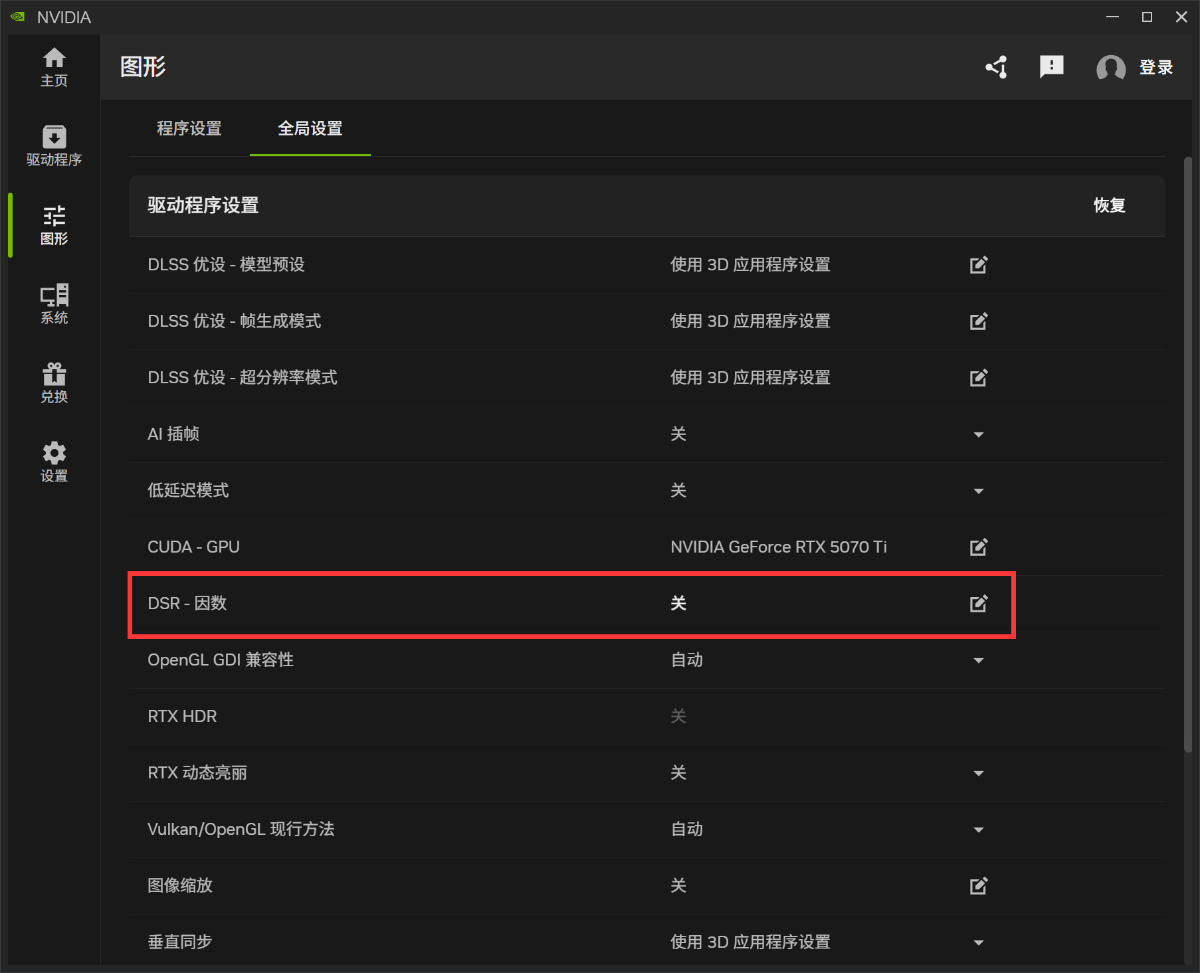Image resolution: width=1200 pixels, height=973 pixels.
Task: Expand OpenGL GDI 兼容性 dropdown
Action: (x=979, y=661)
